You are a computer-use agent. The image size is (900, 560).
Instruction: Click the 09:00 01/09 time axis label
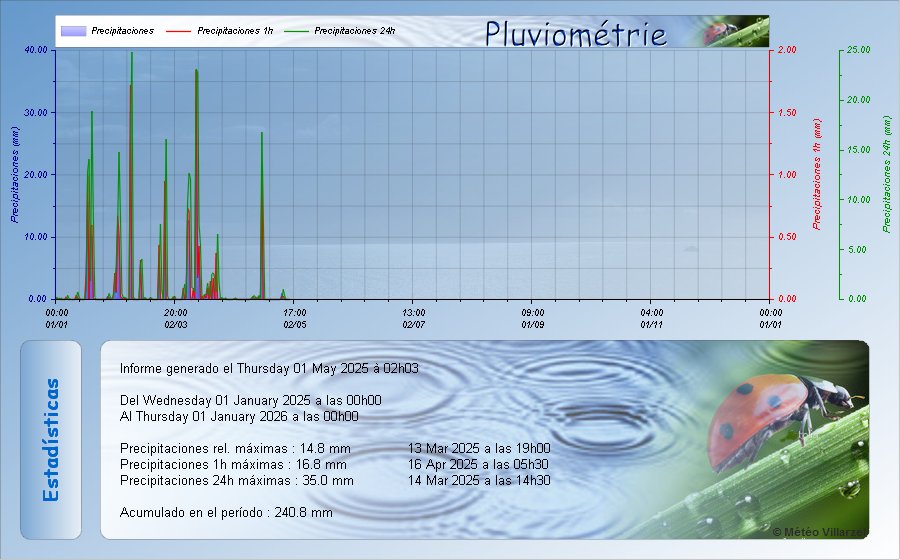[x=533, y=318]
